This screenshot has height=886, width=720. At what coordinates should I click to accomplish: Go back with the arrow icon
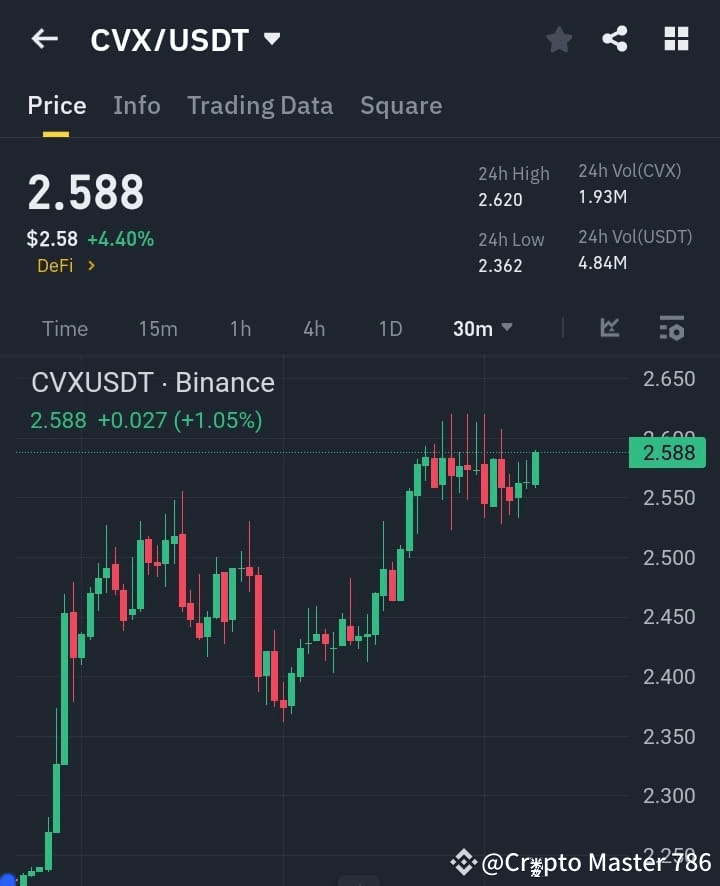click(42, 39)
